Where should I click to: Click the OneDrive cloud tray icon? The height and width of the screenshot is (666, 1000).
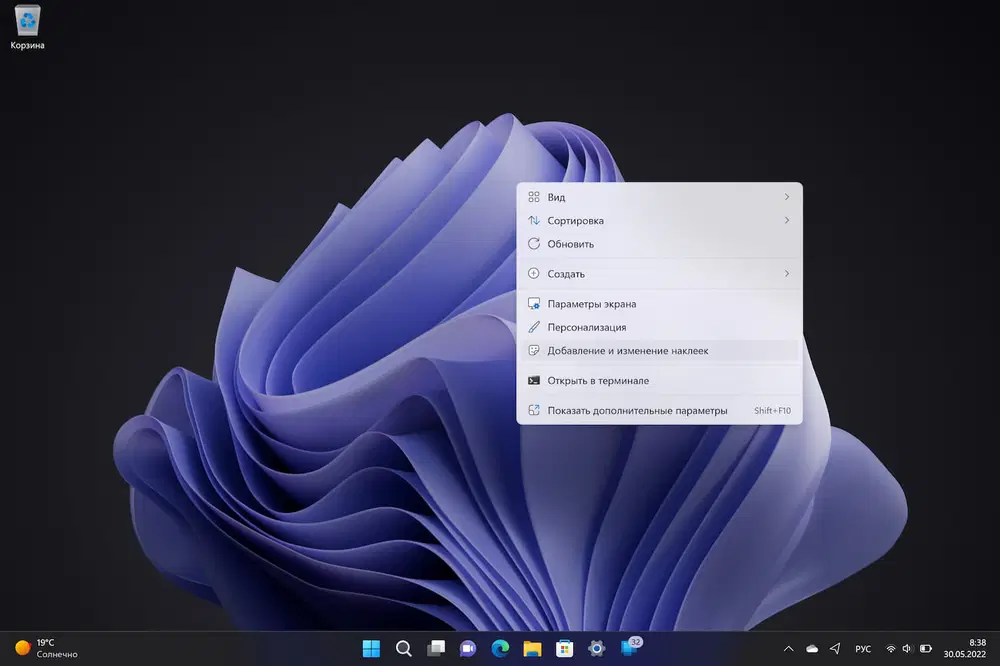tap(812, 649)
